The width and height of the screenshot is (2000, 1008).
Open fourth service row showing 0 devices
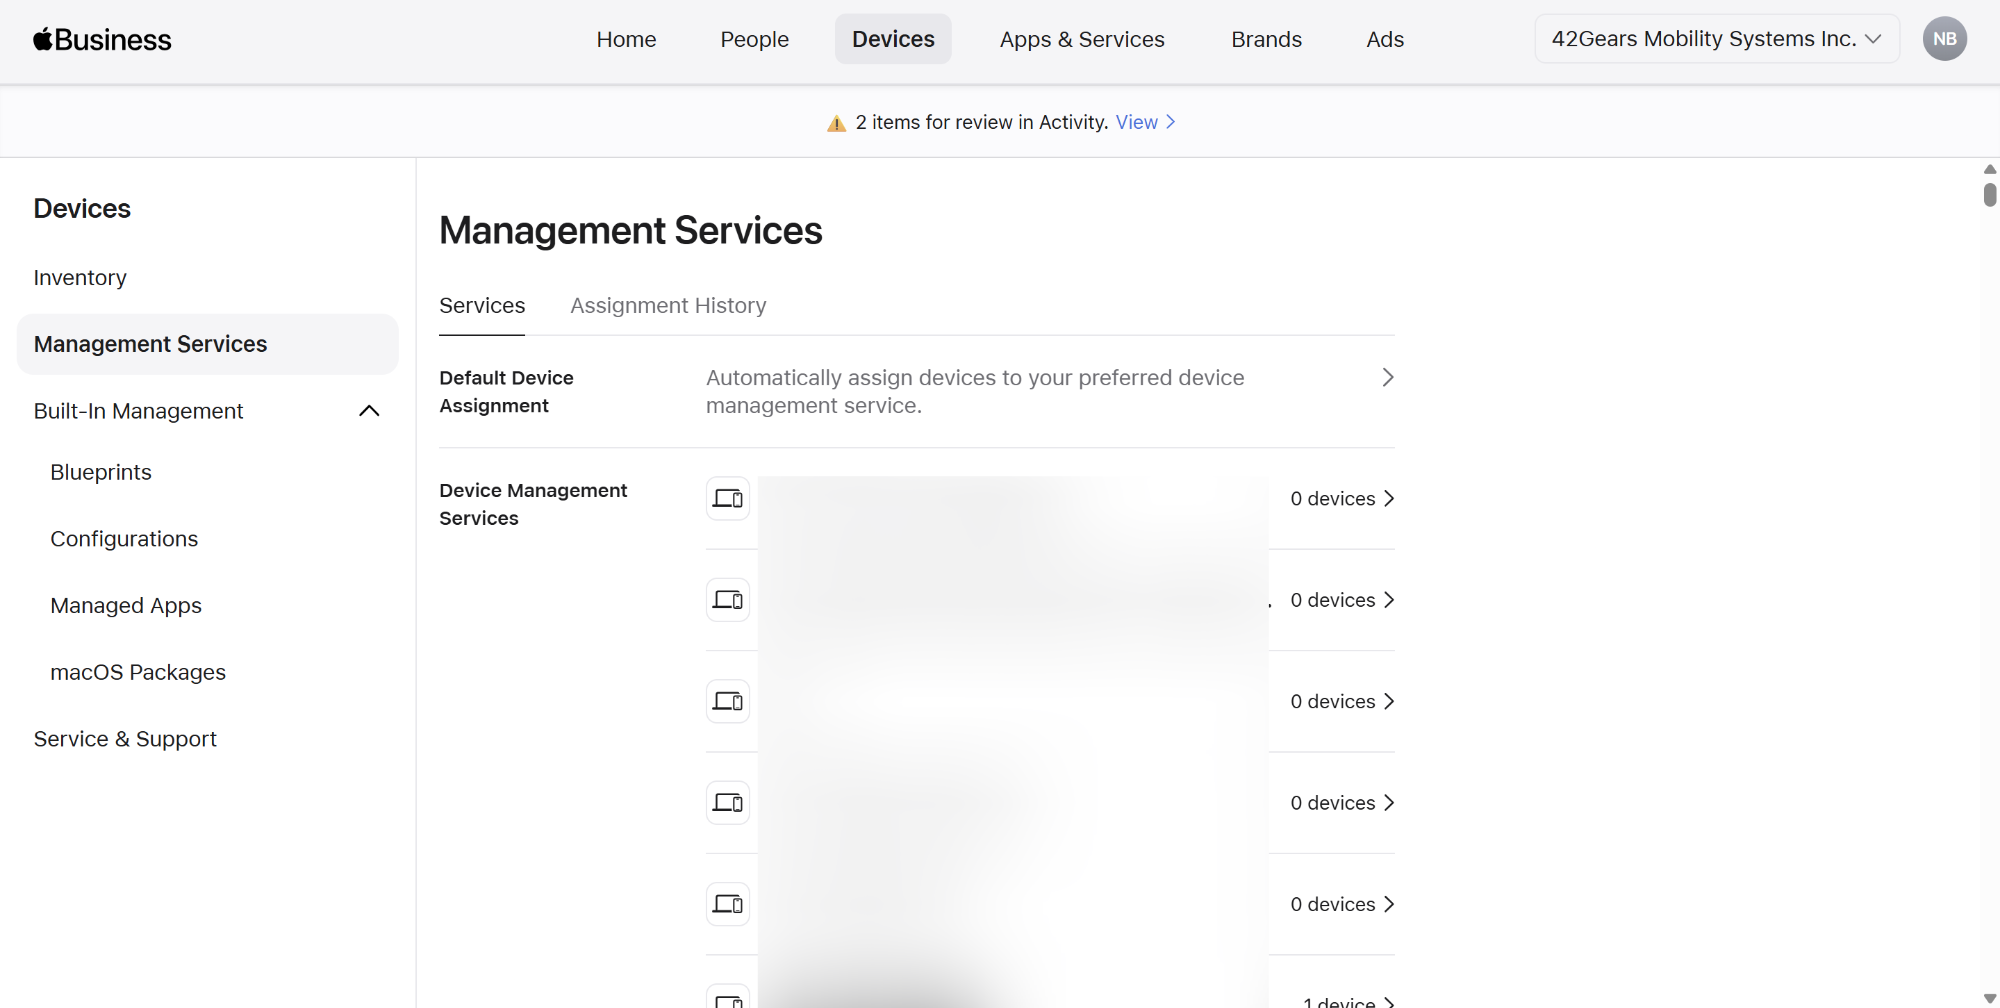click(x=1342, y=802)
